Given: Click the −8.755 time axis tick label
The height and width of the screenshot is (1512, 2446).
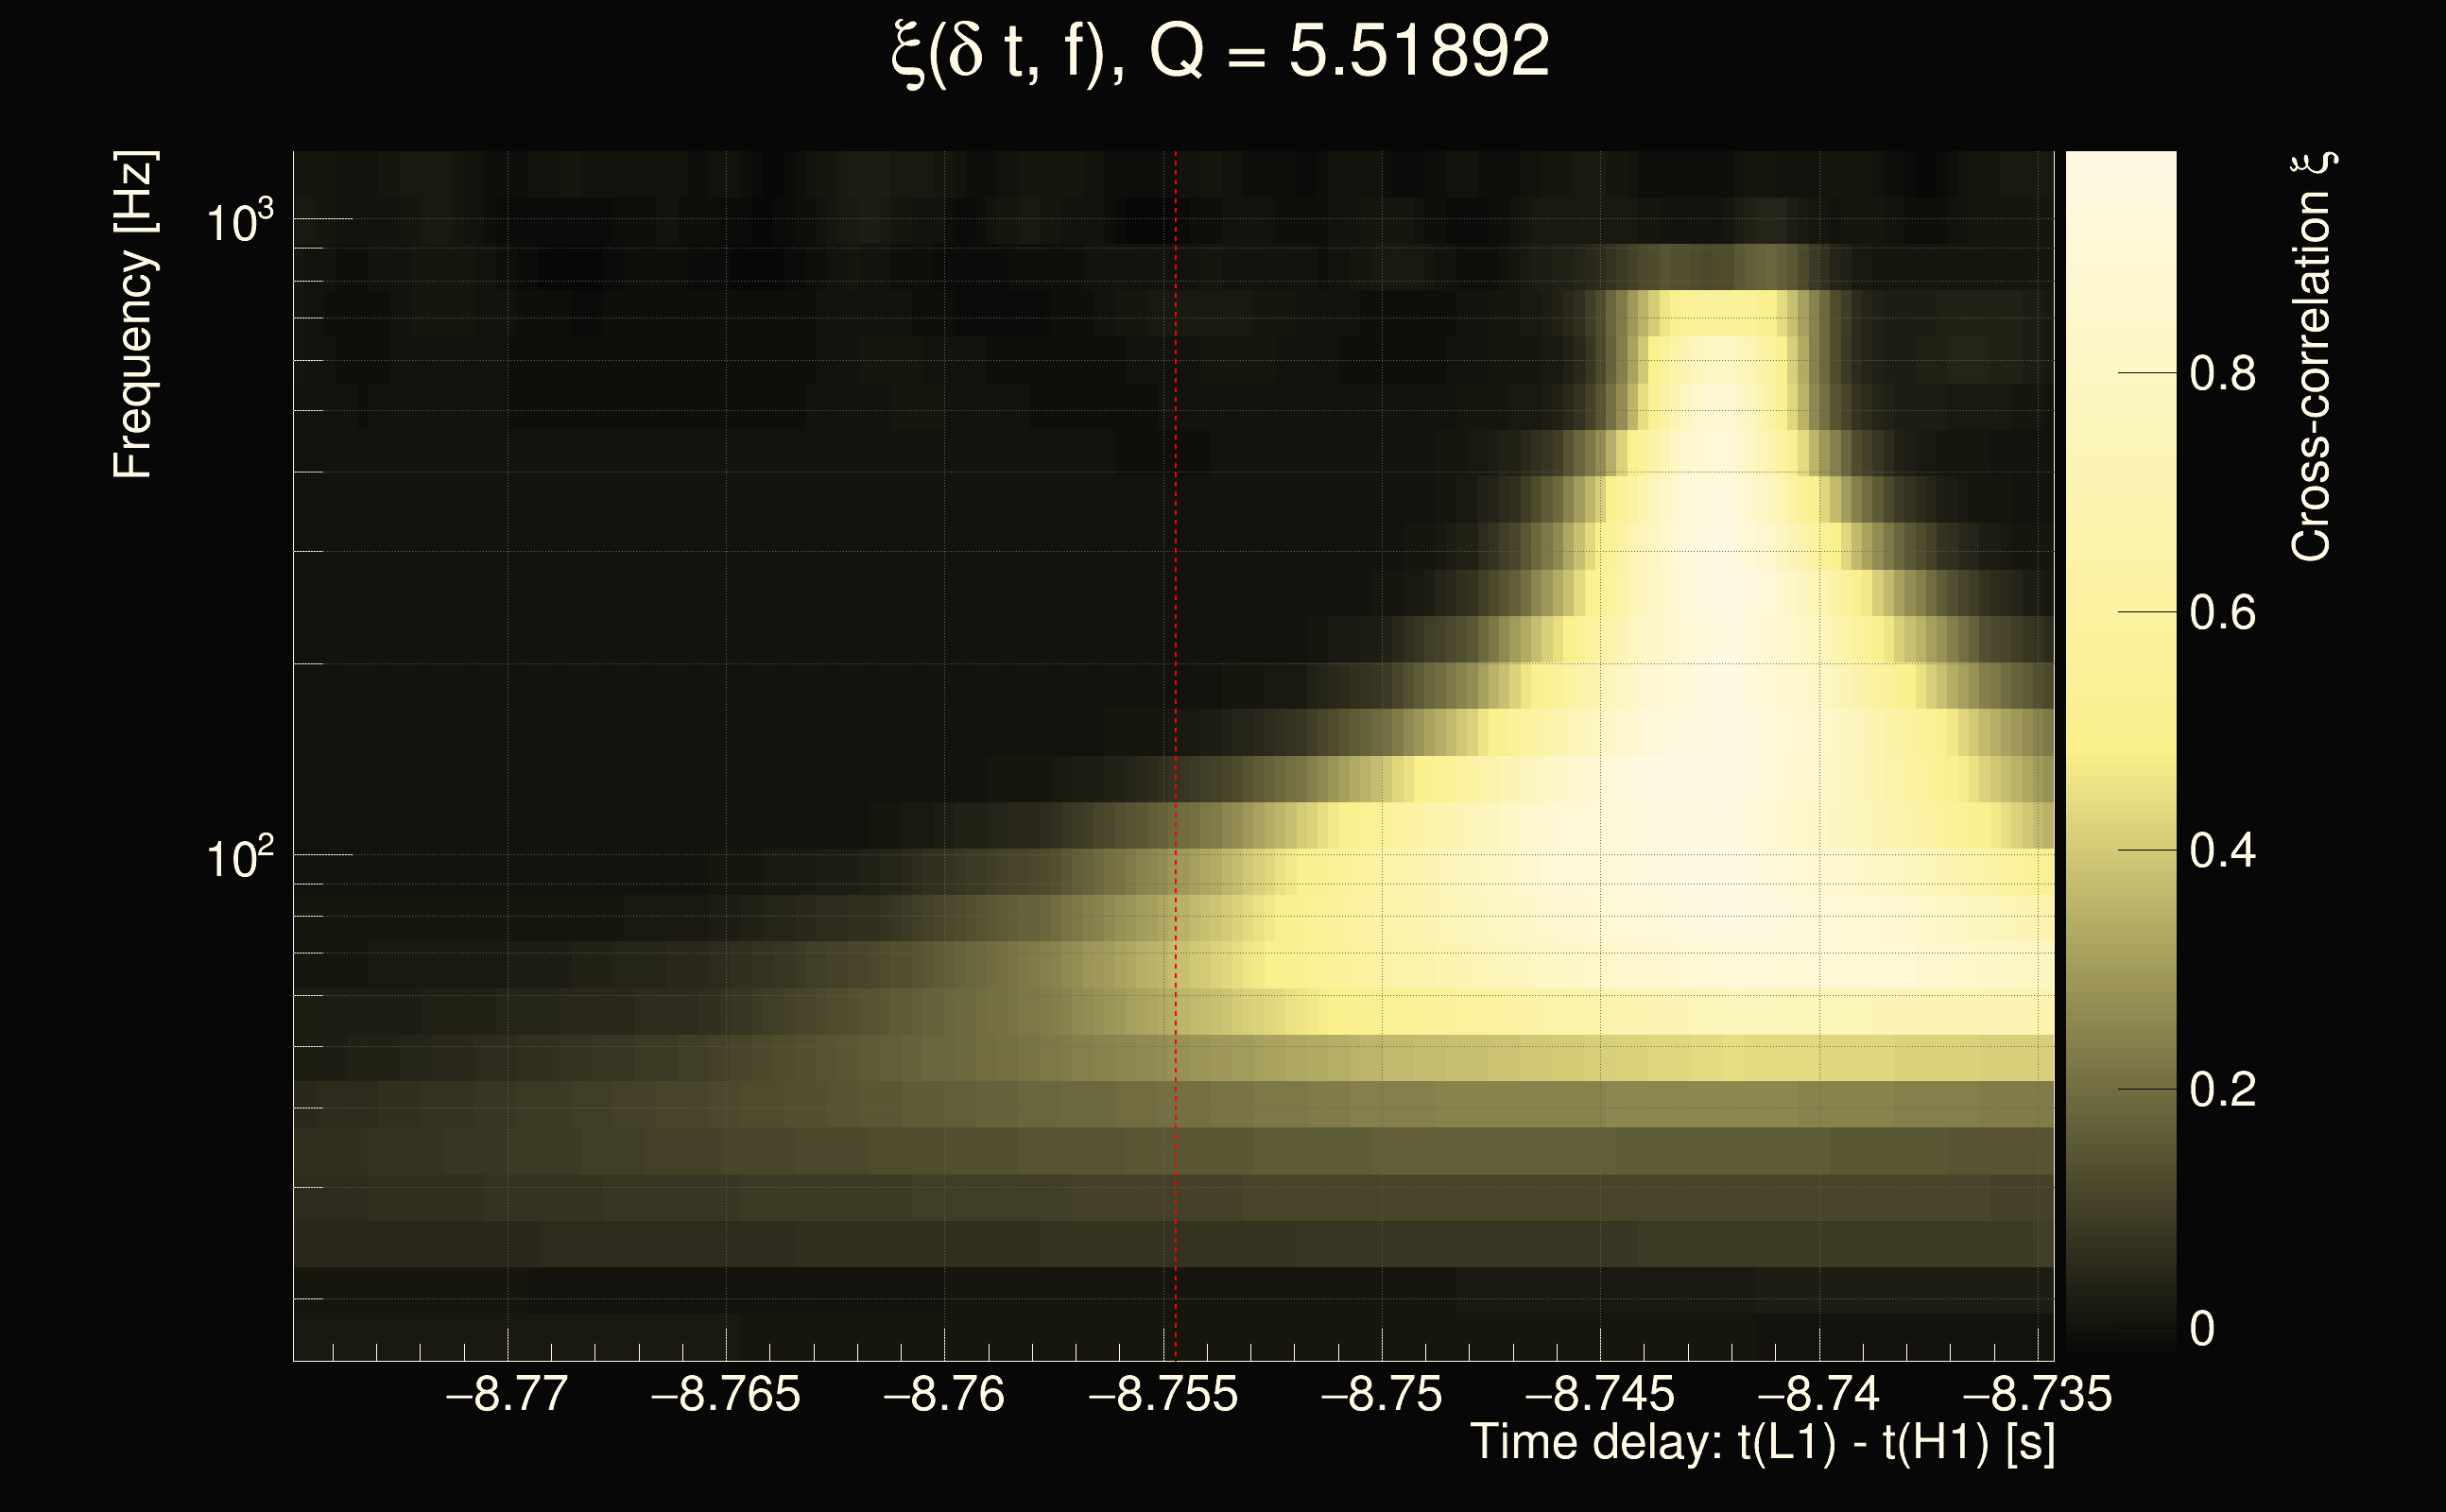Looking at the screenshot, I should (x=1163, y=1394).
